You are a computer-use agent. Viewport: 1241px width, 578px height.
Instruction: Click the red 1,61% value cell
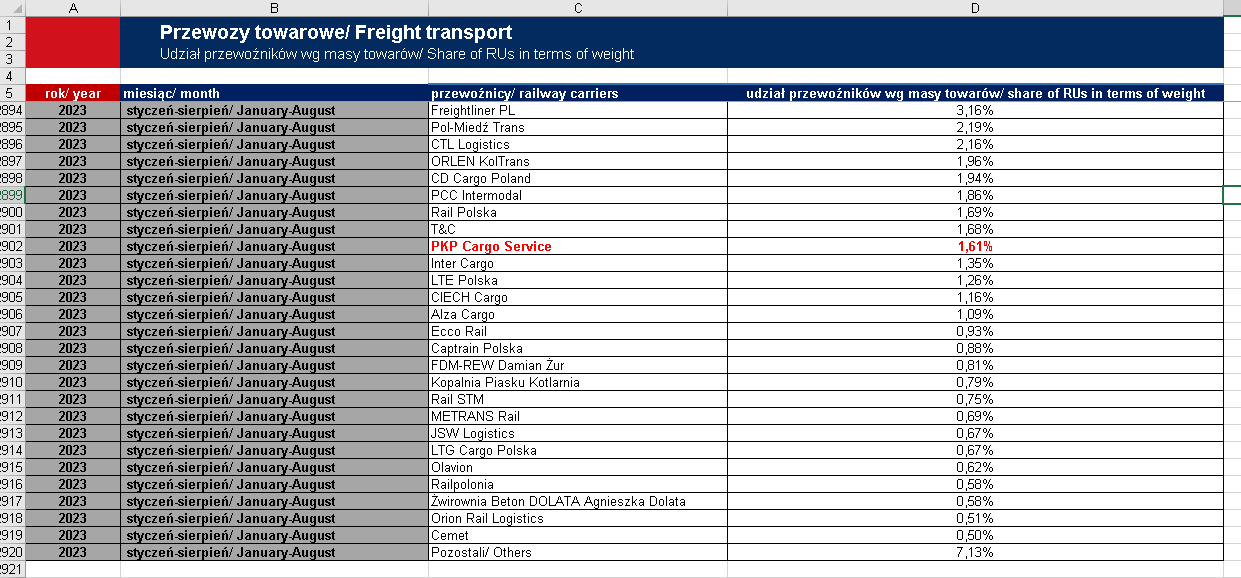[975, 246]
